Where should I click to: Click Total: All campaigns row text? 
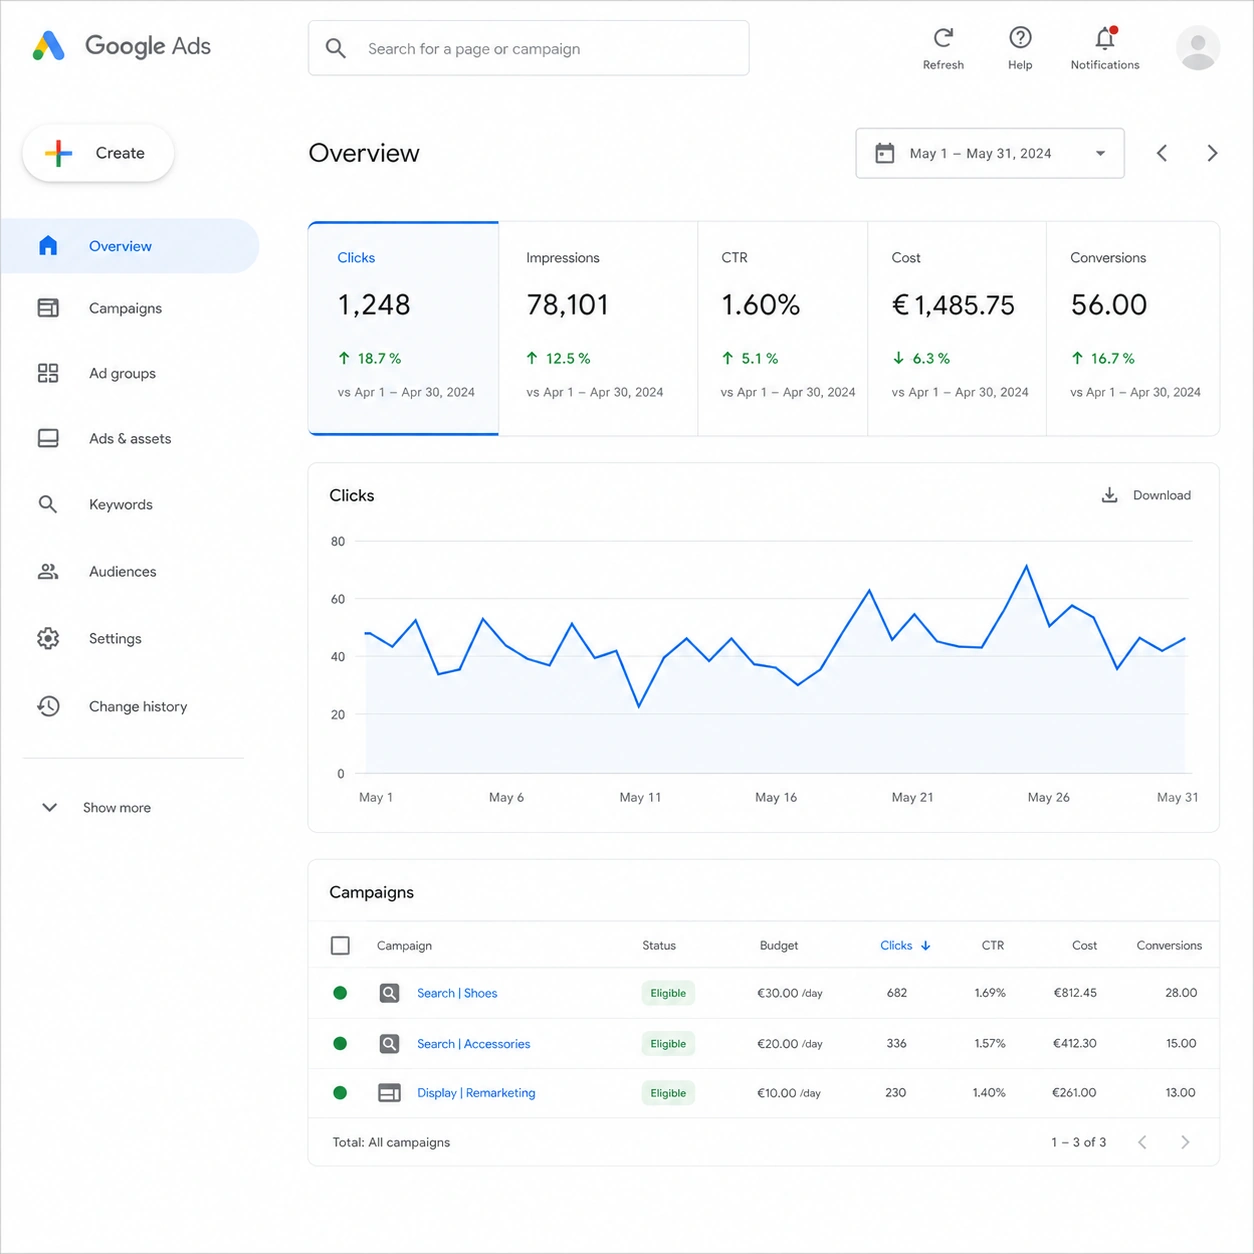(x=391, y=1142)
